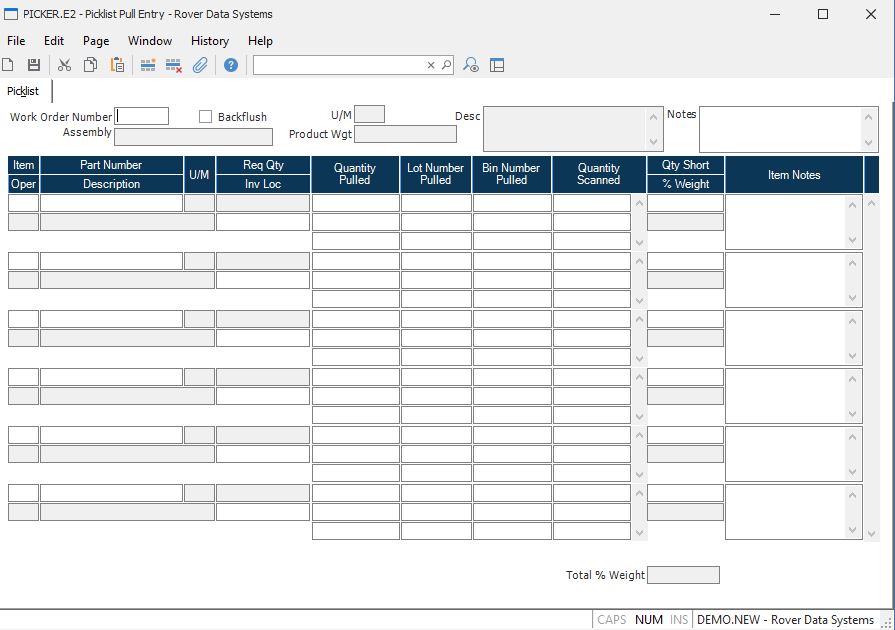Click the search magnifier icon
Viewport: 895px width, 630px height.
(x=446, y=65)
